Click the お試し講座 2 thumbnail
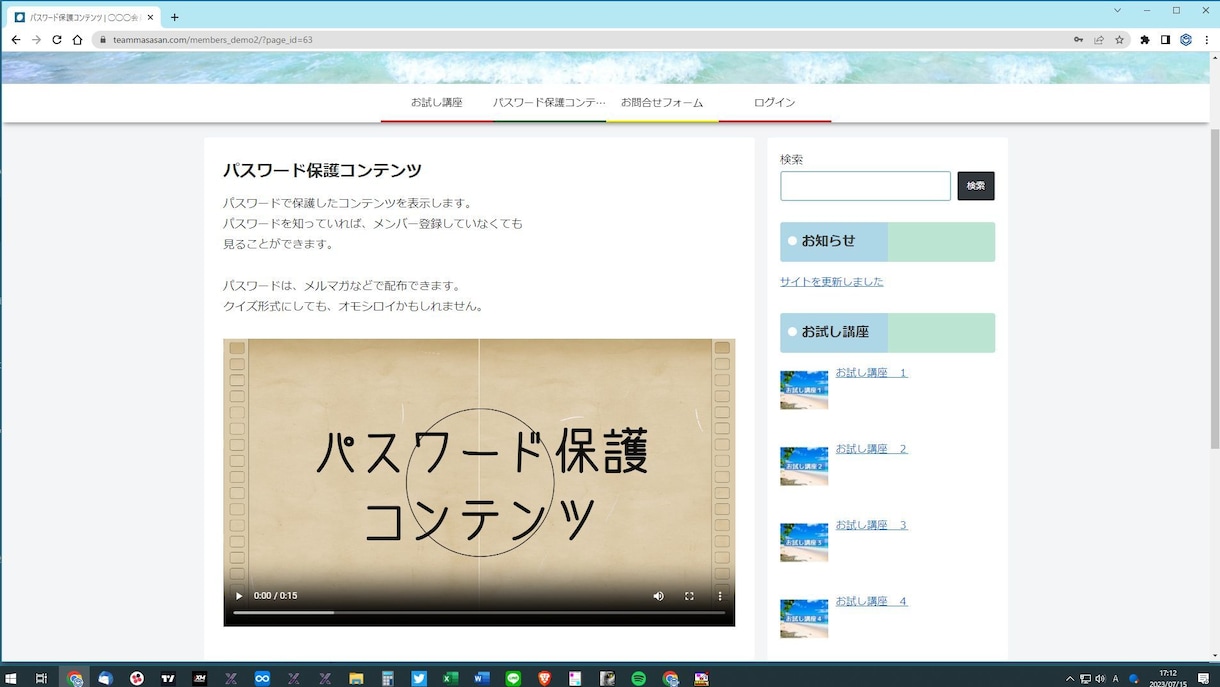This screenshot has width=1220, height=687. pos(804,466)
